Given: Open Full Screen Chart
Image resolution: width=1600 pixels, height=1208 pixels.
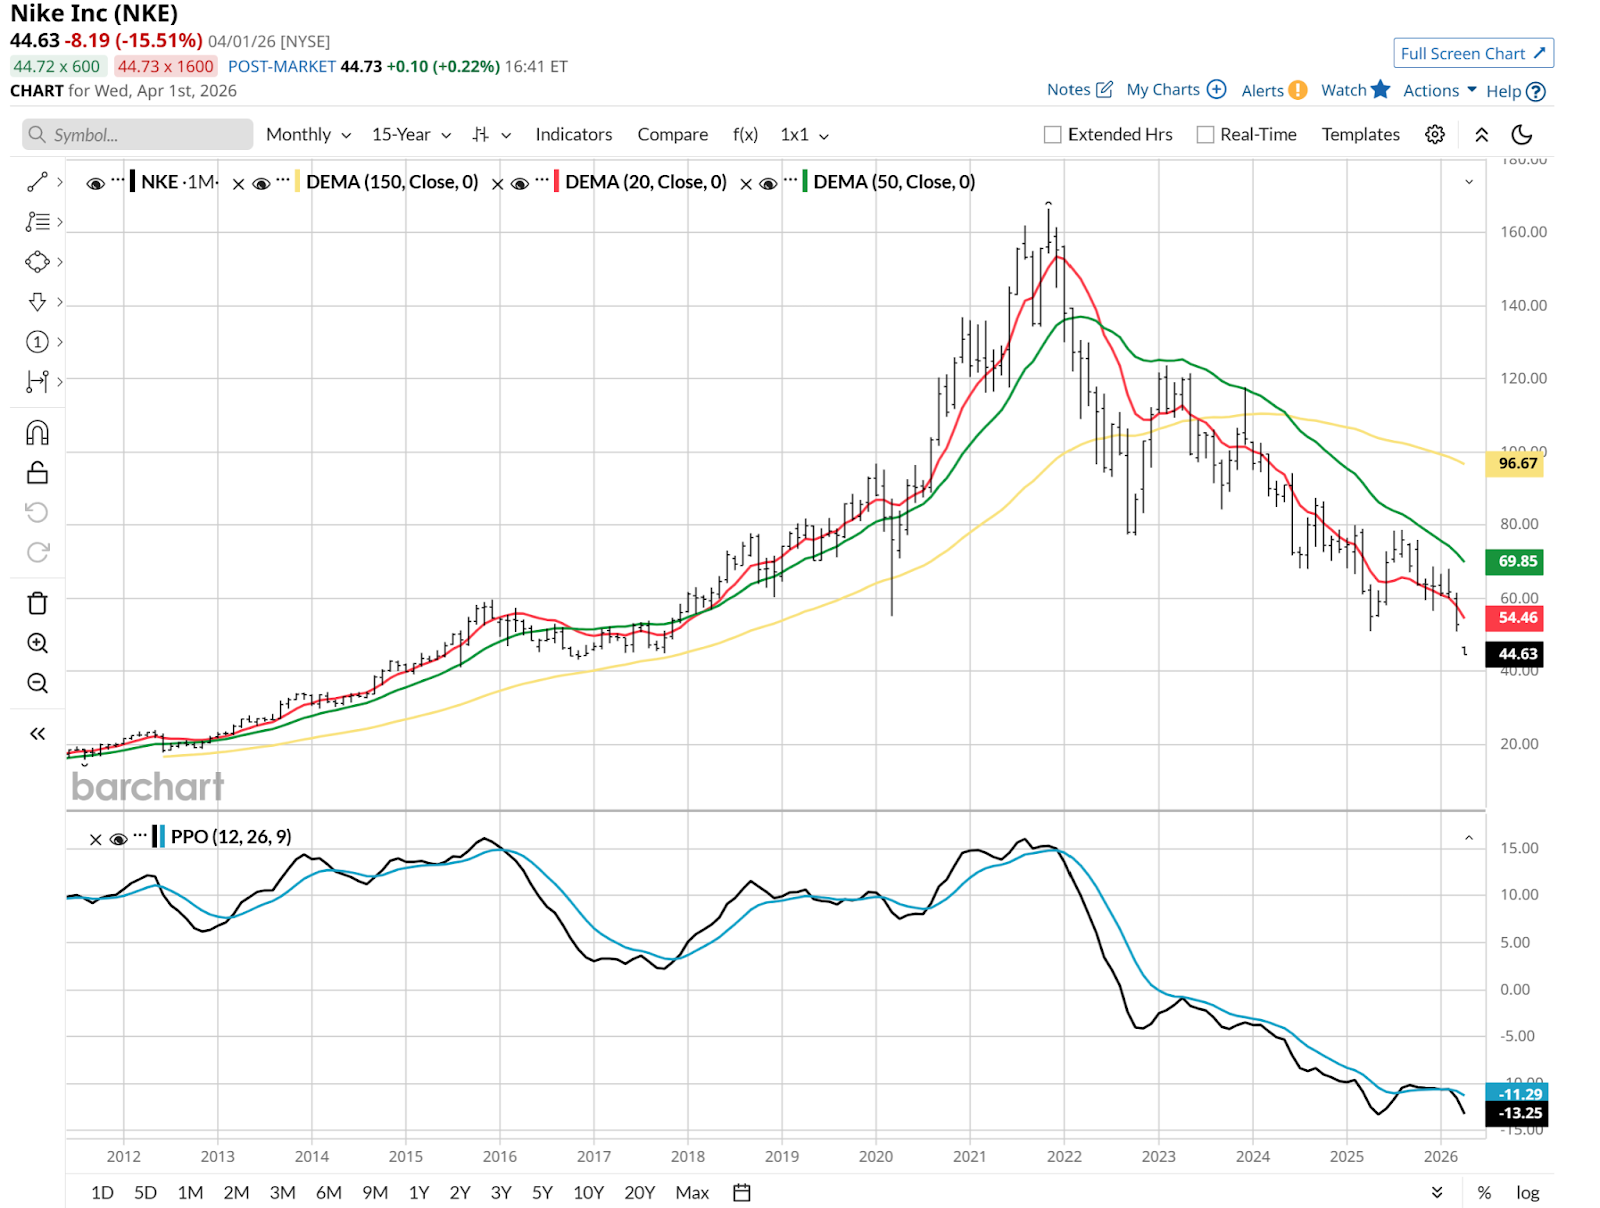Looking at the screenshot, I should (1473, 53).
